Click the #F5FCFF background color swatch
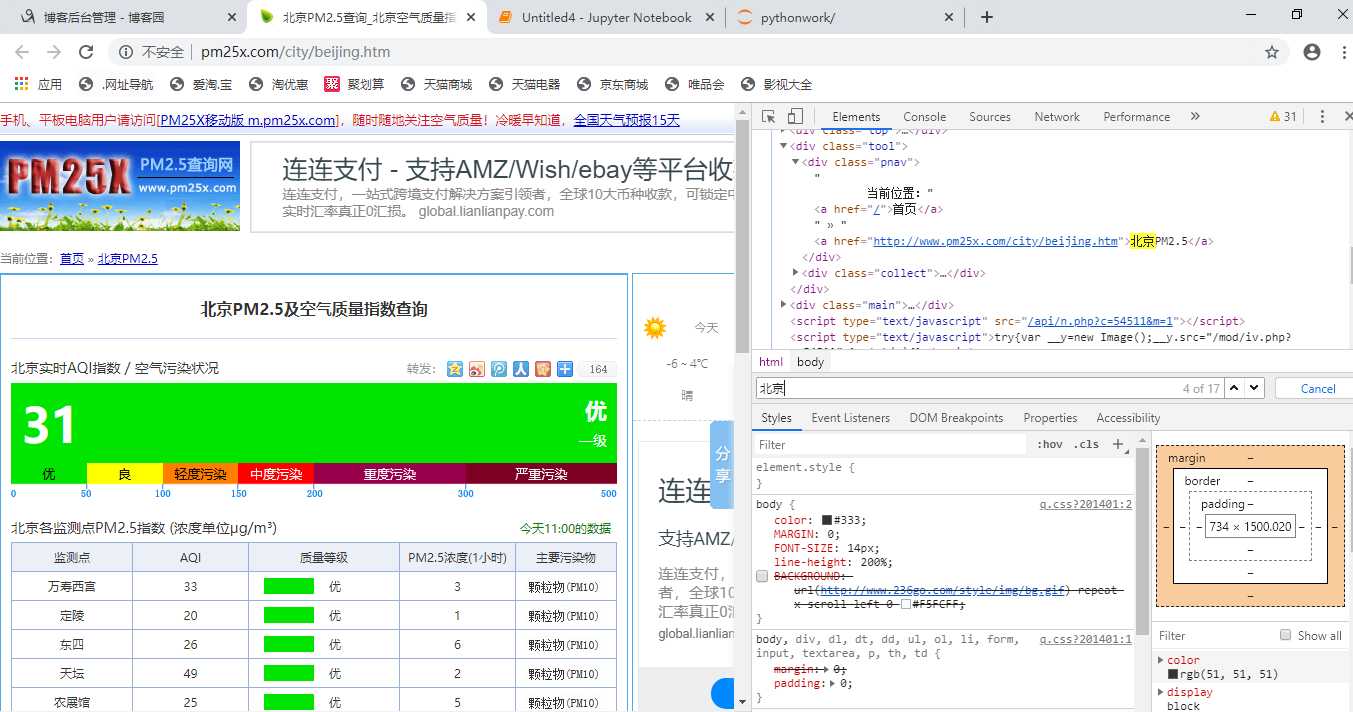Screen dimensions: 1353x712 click(x=906, y=605)
